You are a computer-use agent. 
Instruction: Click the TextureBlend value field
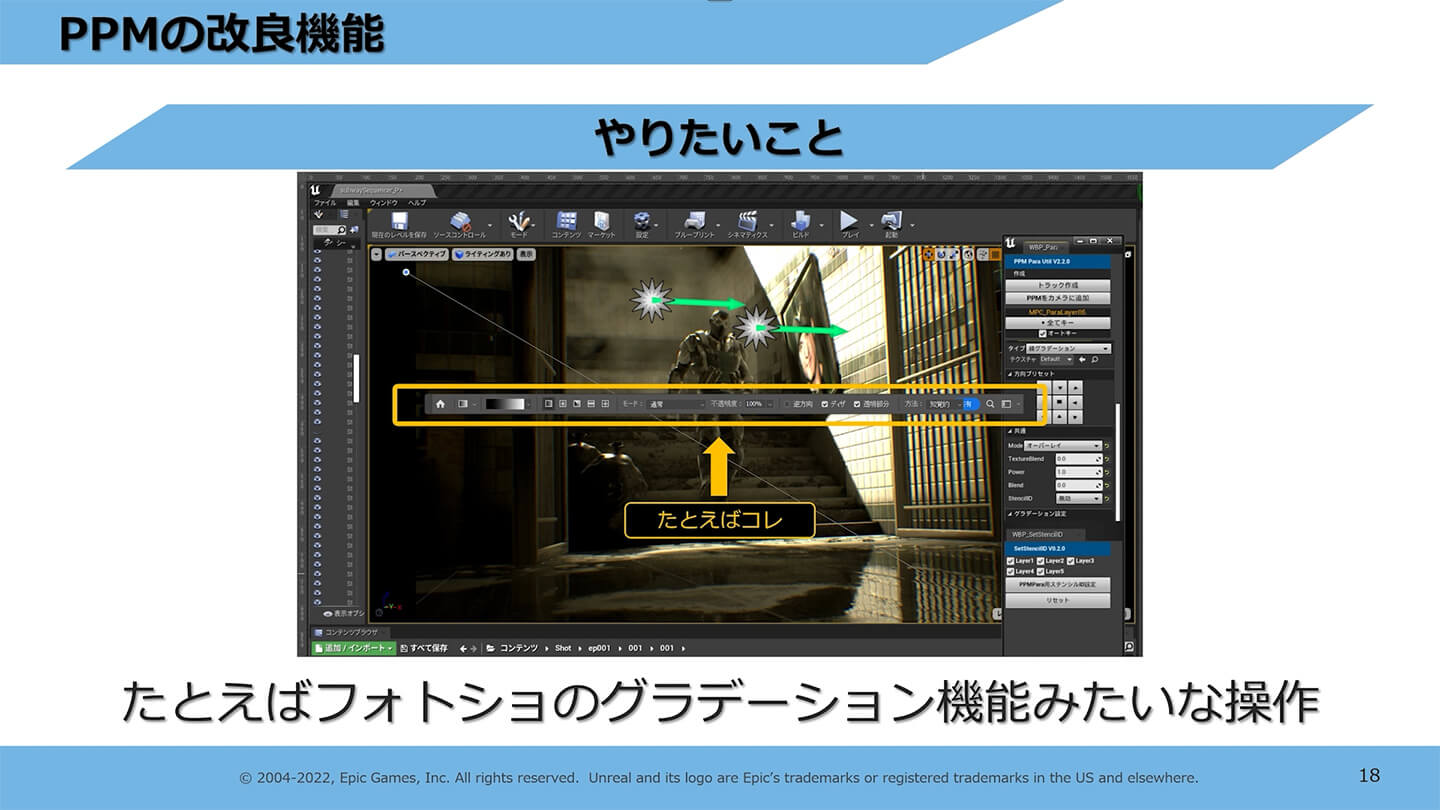(1079, 459)
